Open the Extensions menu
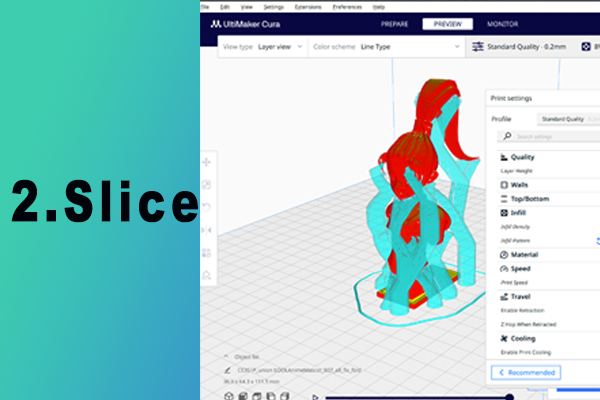 308,7
